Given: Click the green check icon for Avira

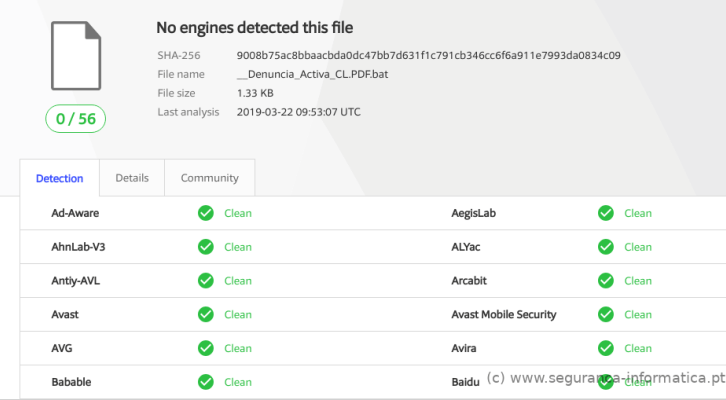Looking at the screenshot, I should (x=606, y=349).
